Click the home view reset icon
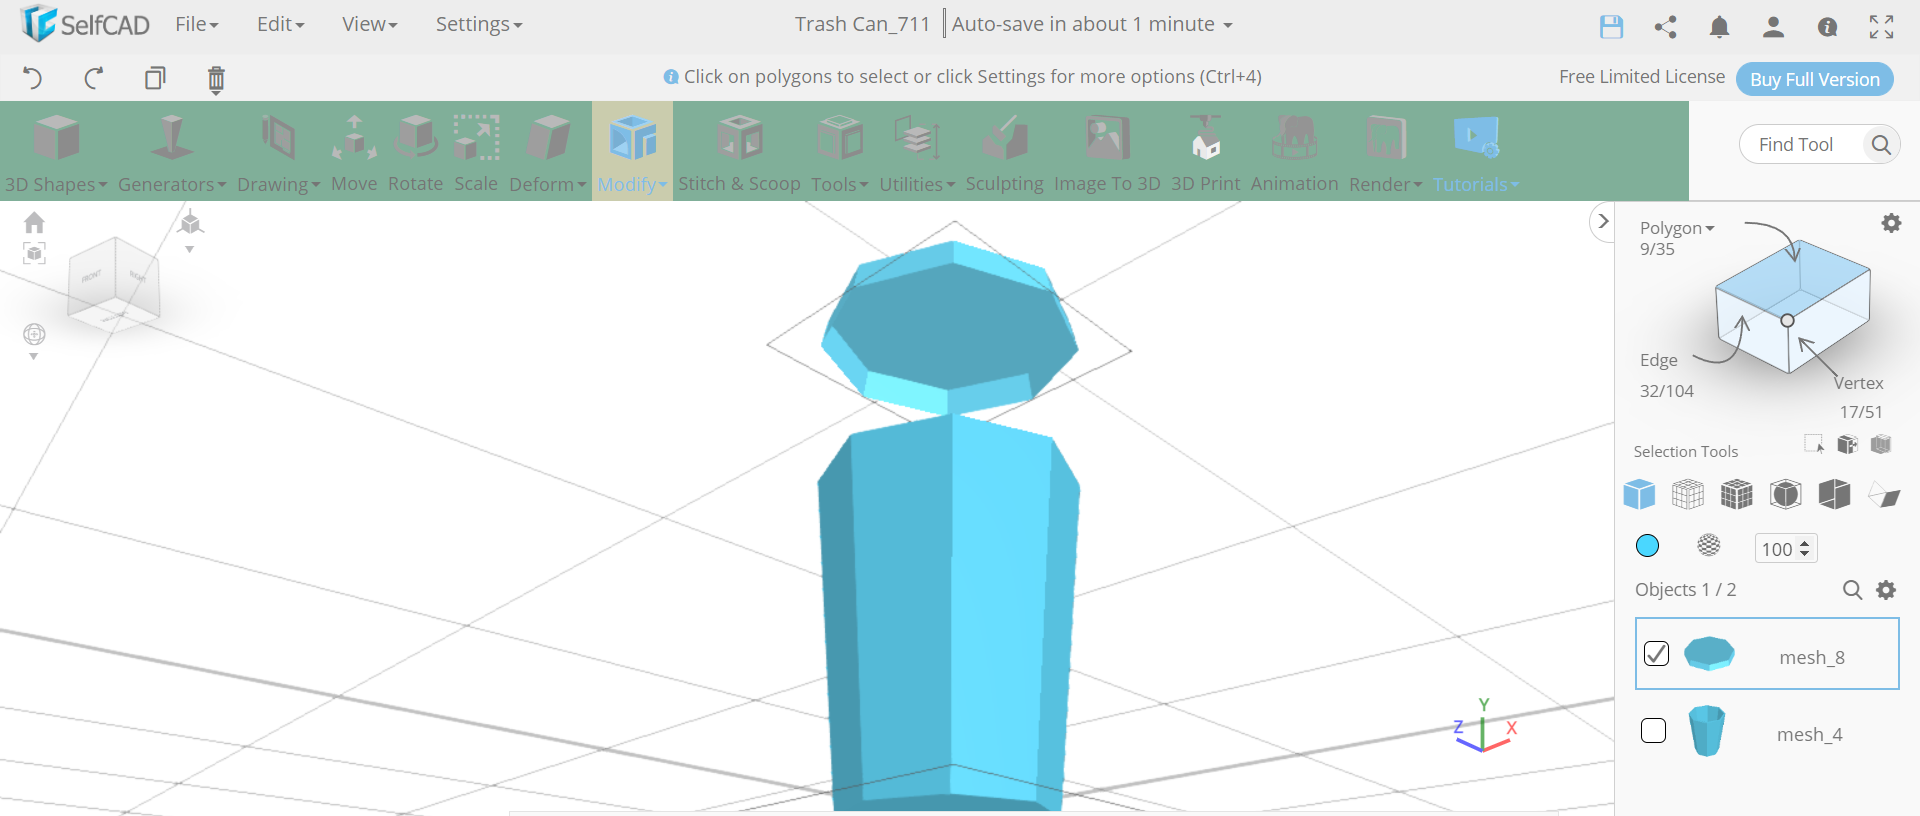 (34, 222)
